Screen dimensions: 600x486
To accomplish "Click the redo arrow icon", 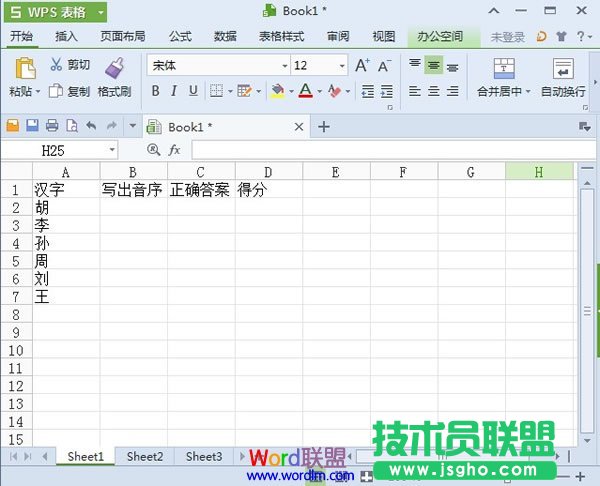I will tap(111, 126).
